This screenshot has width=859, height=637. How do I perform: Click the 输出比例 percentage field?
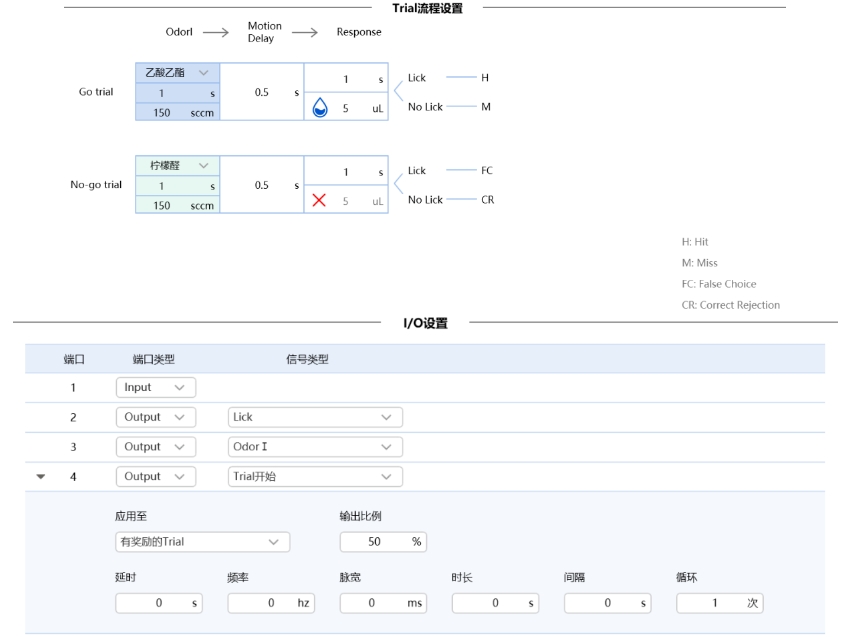382,542
